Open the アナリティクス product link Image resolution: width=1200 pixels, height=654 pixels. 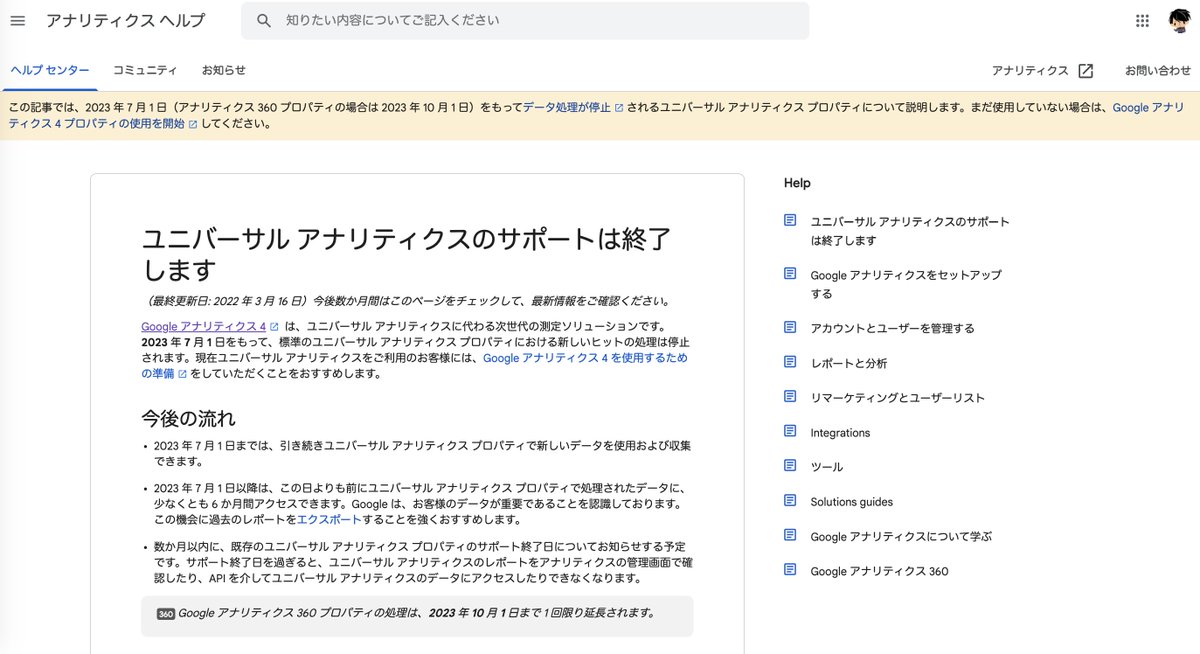click(1030, 71)
